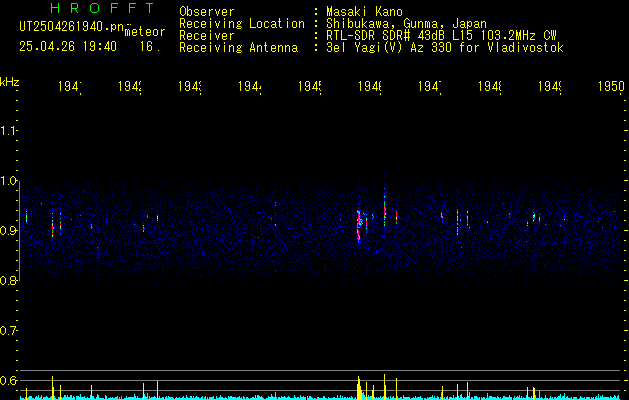Click the number 16. beside the time stamp
This screenshot has width=629, height=400.
click(x=150, y=47)
